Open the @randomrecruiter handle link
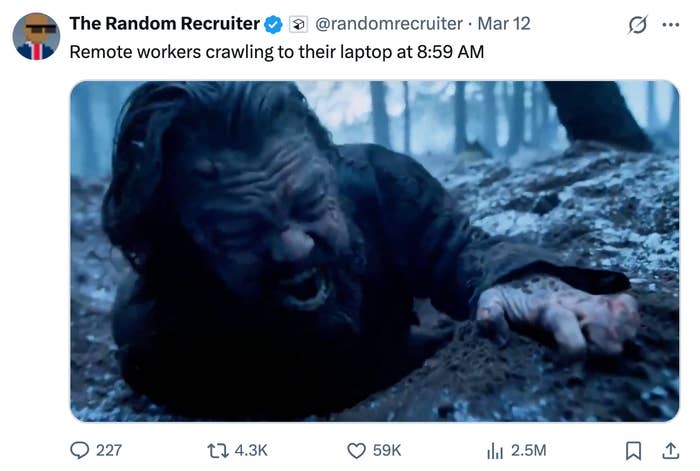Image resolution: width=700 pixels, height=471 pixels. click(389, 23)
